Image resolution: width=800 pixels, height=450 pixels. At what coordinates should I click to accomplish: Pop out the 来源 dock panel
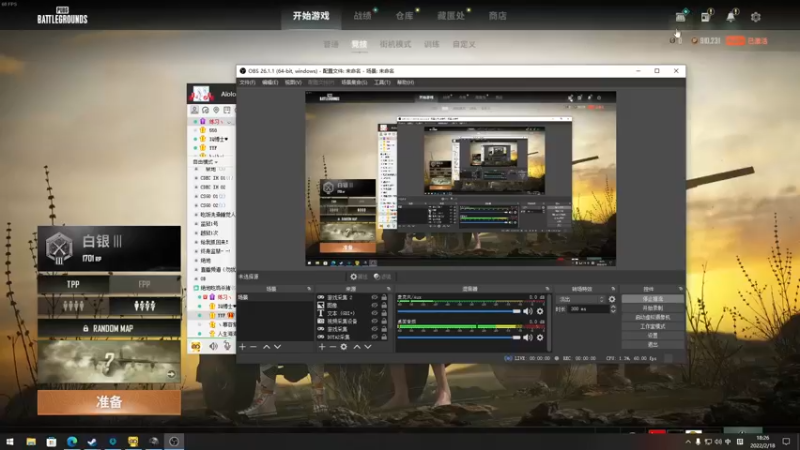[388, 289]
